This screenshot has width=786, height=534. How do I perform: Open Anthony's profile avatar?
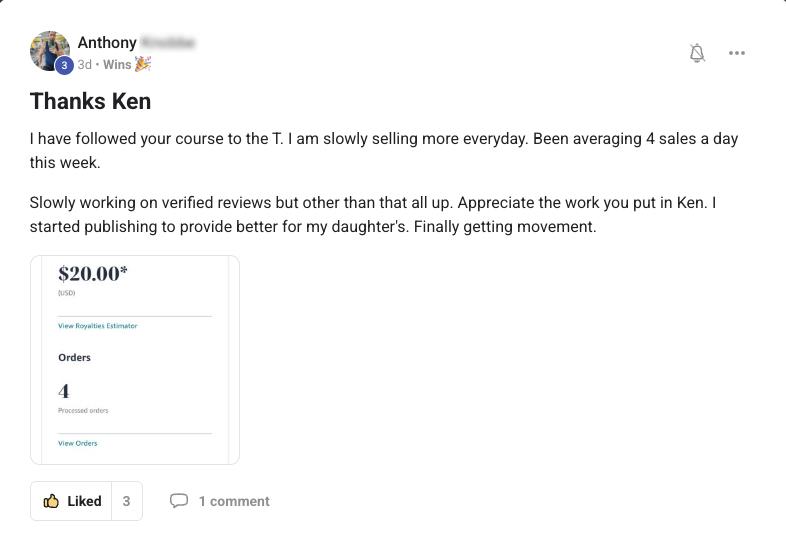pyautogui.click(x=50, y=51)
